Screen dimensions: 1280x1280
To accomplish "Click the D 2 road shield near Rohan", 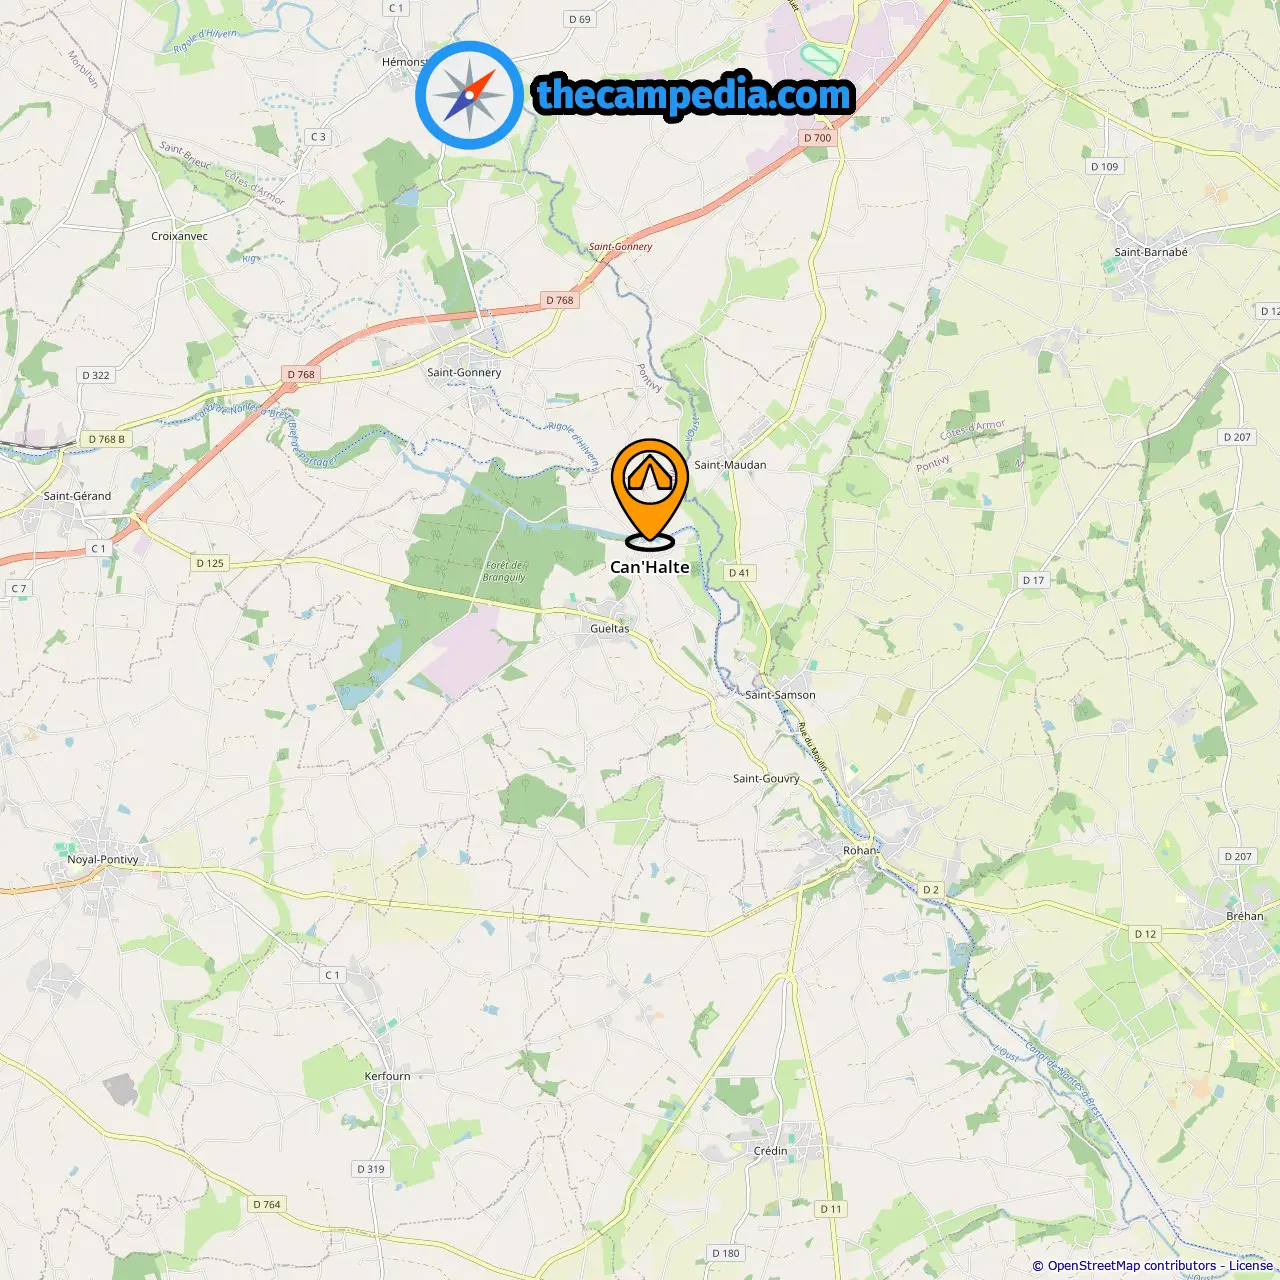I will 931,889.
